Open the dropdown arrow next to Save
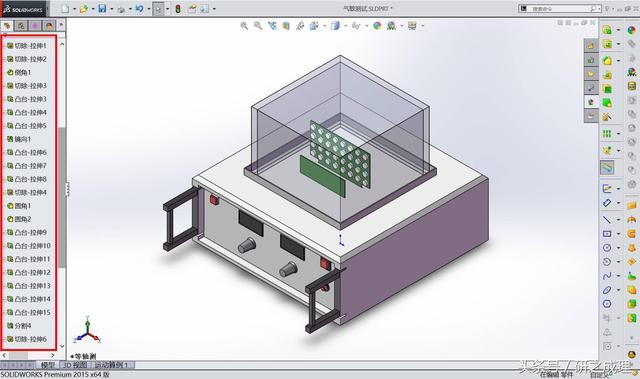Image resolution: width=640 pixels, height=379 pixels. 111,9
